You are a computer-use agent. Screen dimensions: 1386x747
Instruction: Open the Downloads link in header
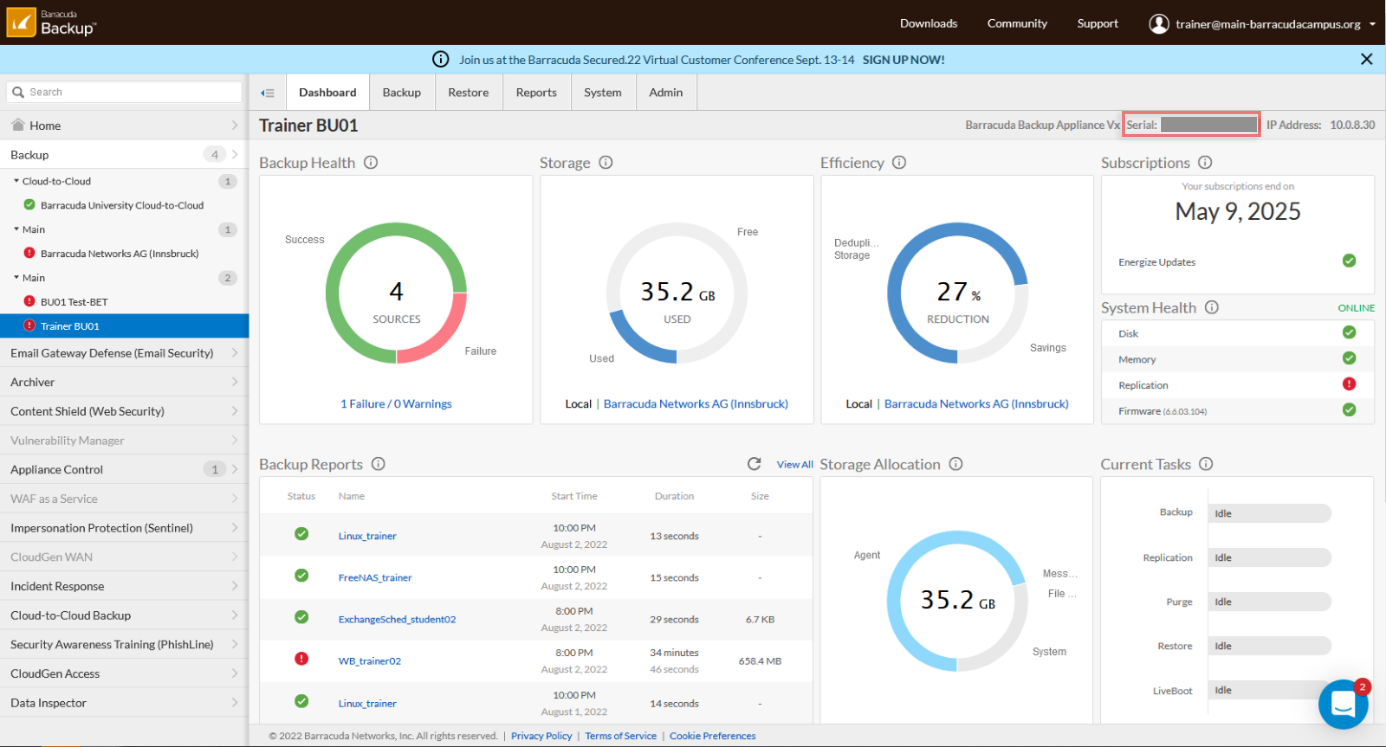tap(928, 24)
